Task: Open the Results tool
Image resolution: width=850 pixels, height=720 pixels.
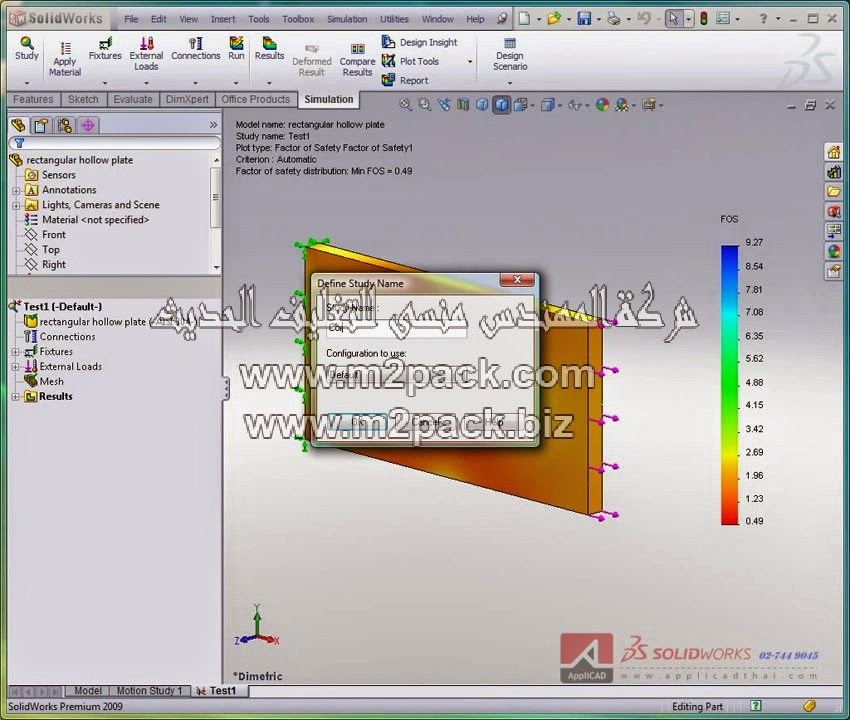Action: [x=269, y=49]
